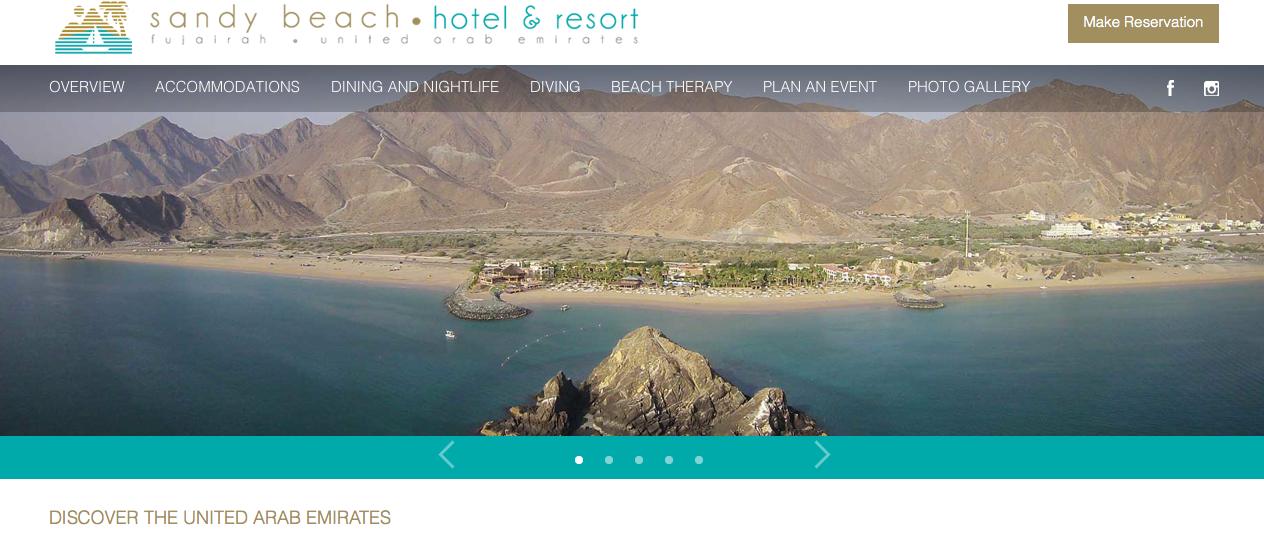The height and width of the screenshot is (539, 1264).
Task: Open the Photo Gallery menu item
Action: point(969,87)
